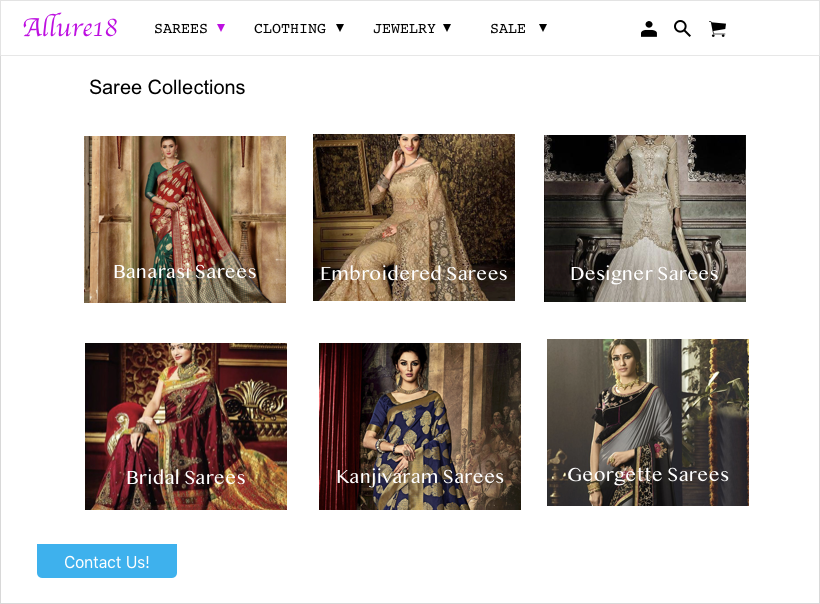Click the Saree Collections heading
Image resolution: width=820 pixels, height=604 pixels.
coord(166,88)
